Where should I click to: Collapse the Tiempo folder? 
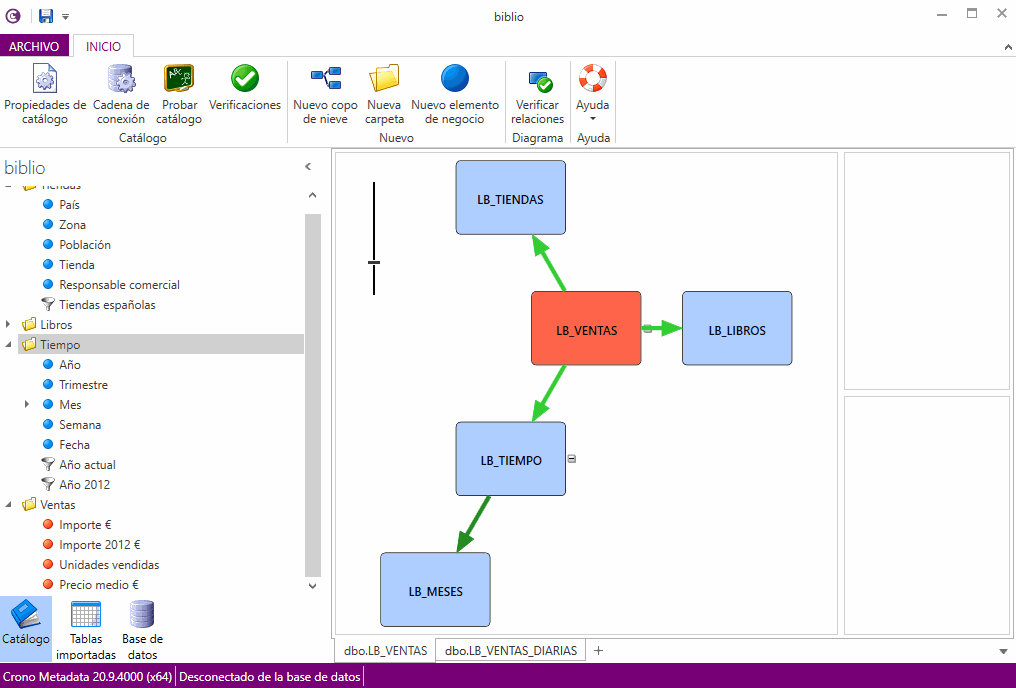tap(10, 345)
